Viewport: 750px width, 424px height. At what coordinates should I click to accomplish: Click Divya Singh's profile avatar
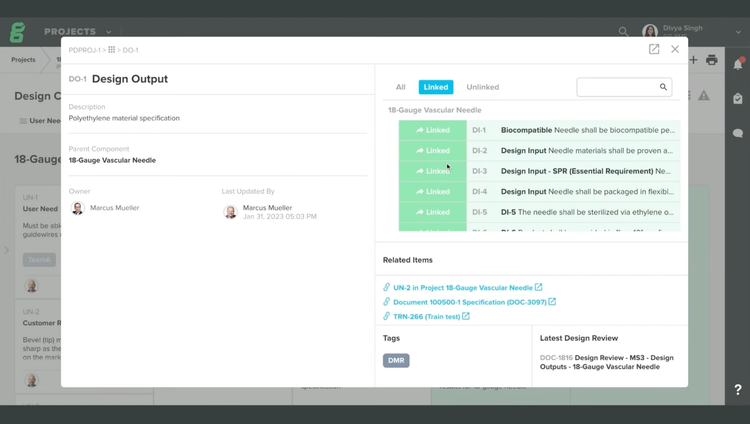tap(650, 32)
